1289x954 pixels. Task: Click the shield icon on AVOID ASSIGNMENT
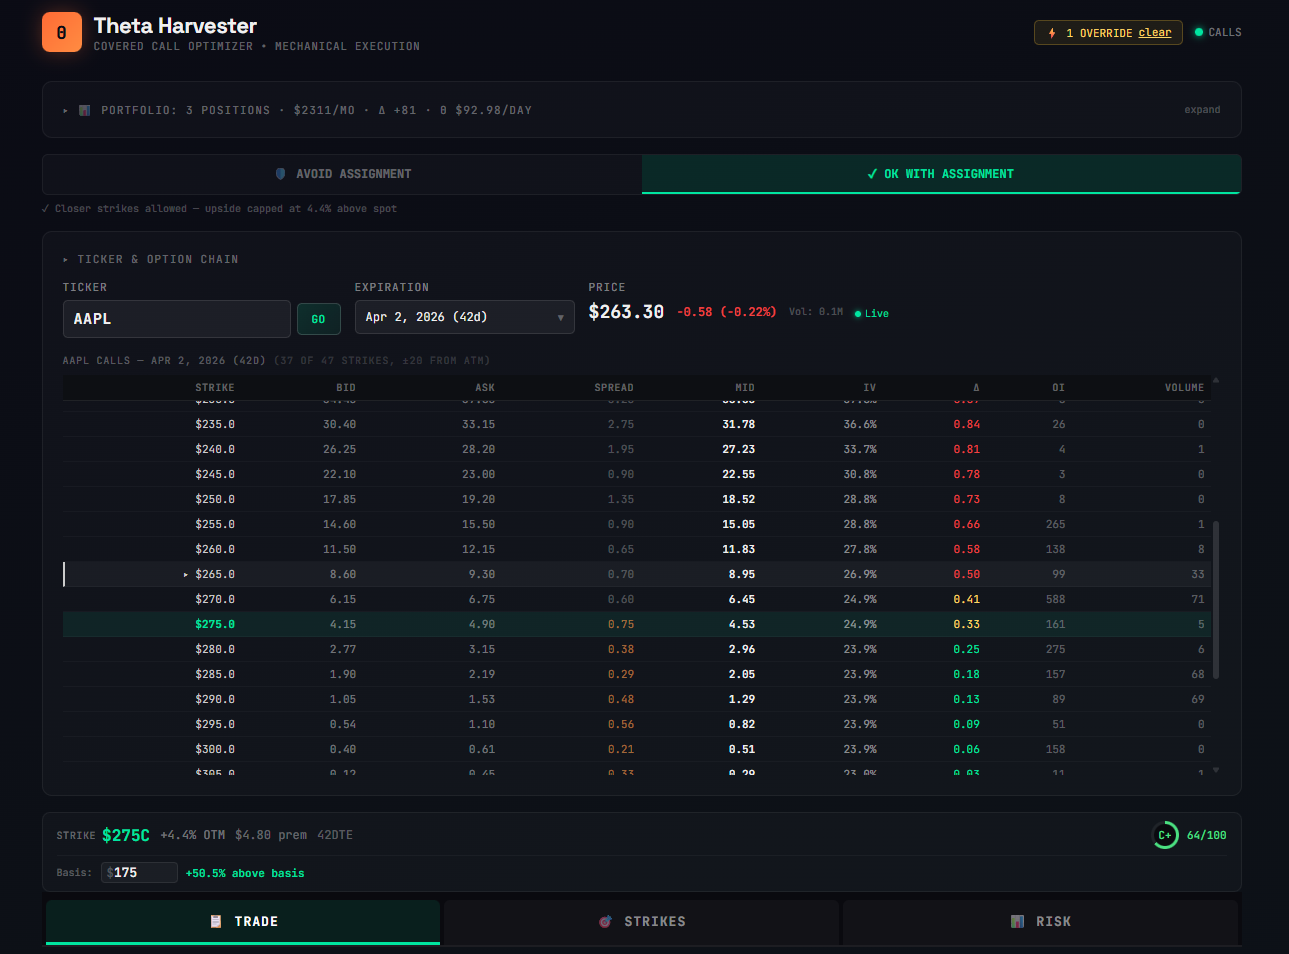click(280, 173)
